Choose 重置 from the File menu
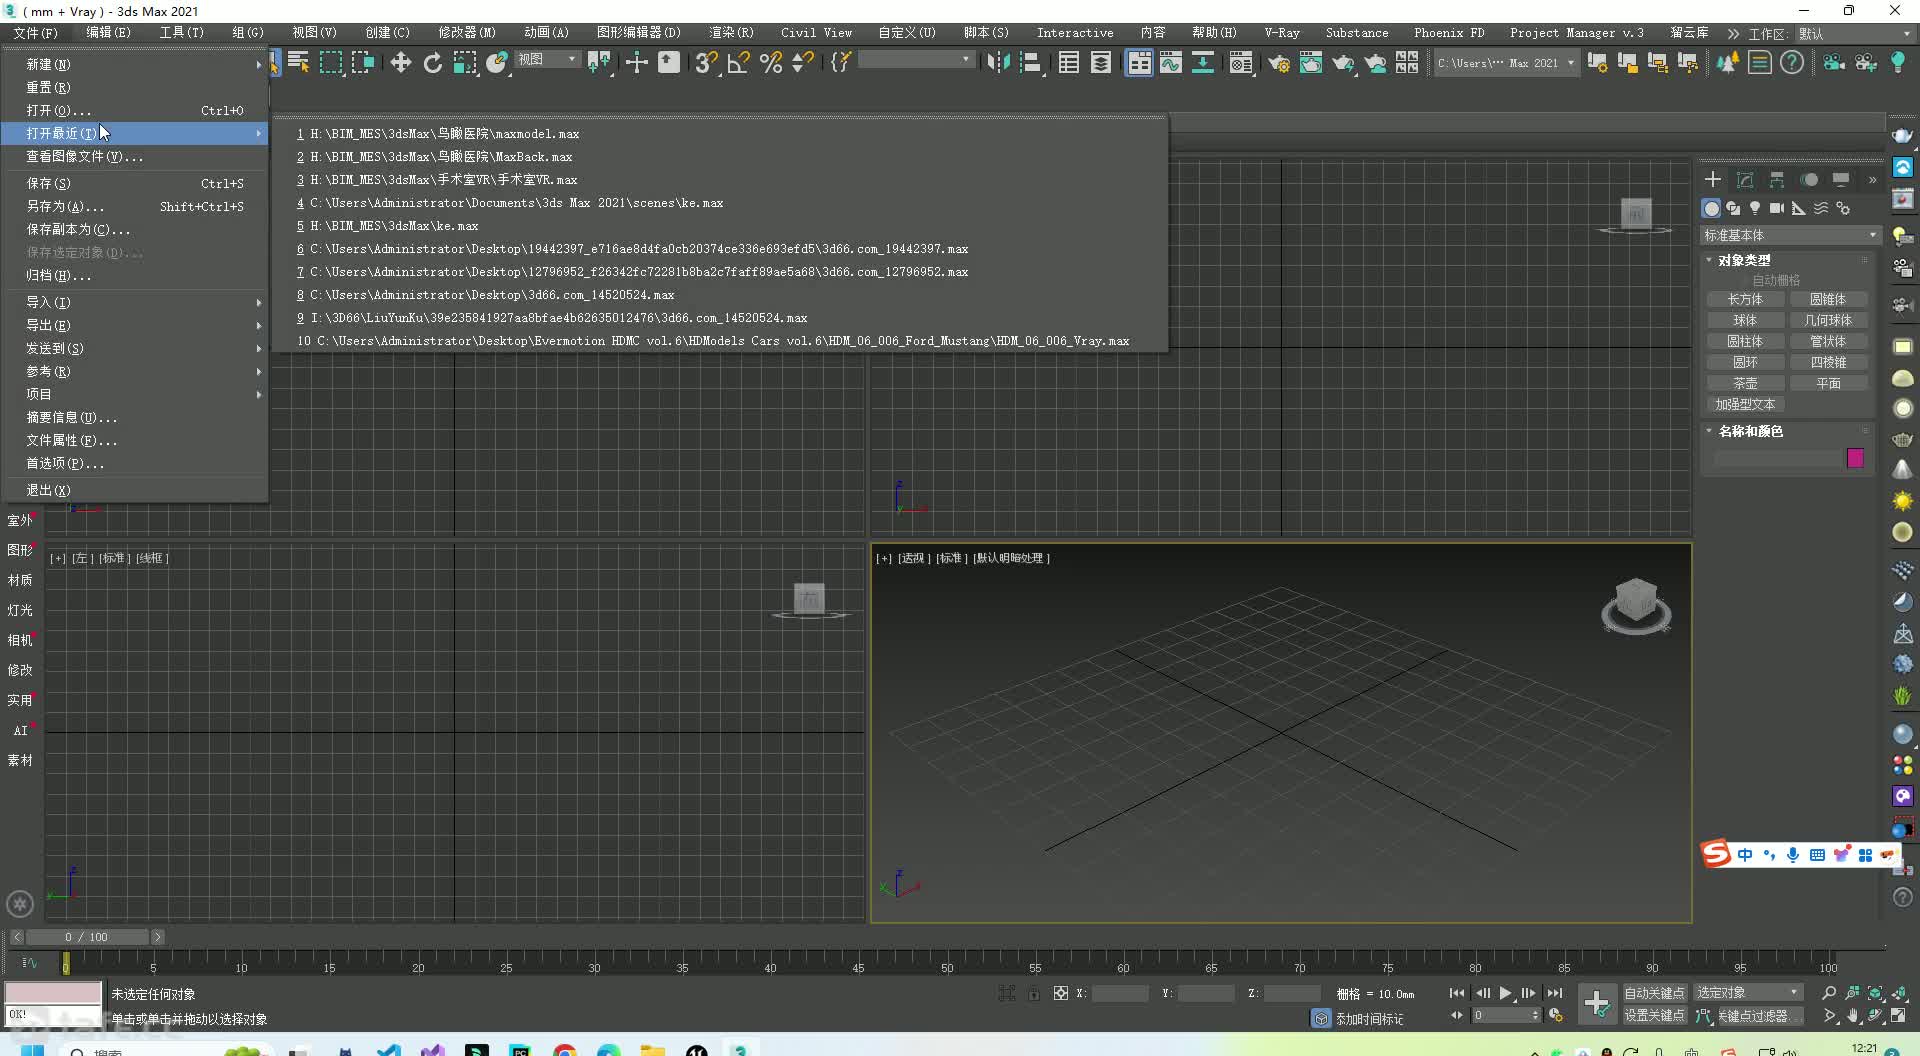 [135, 87]
